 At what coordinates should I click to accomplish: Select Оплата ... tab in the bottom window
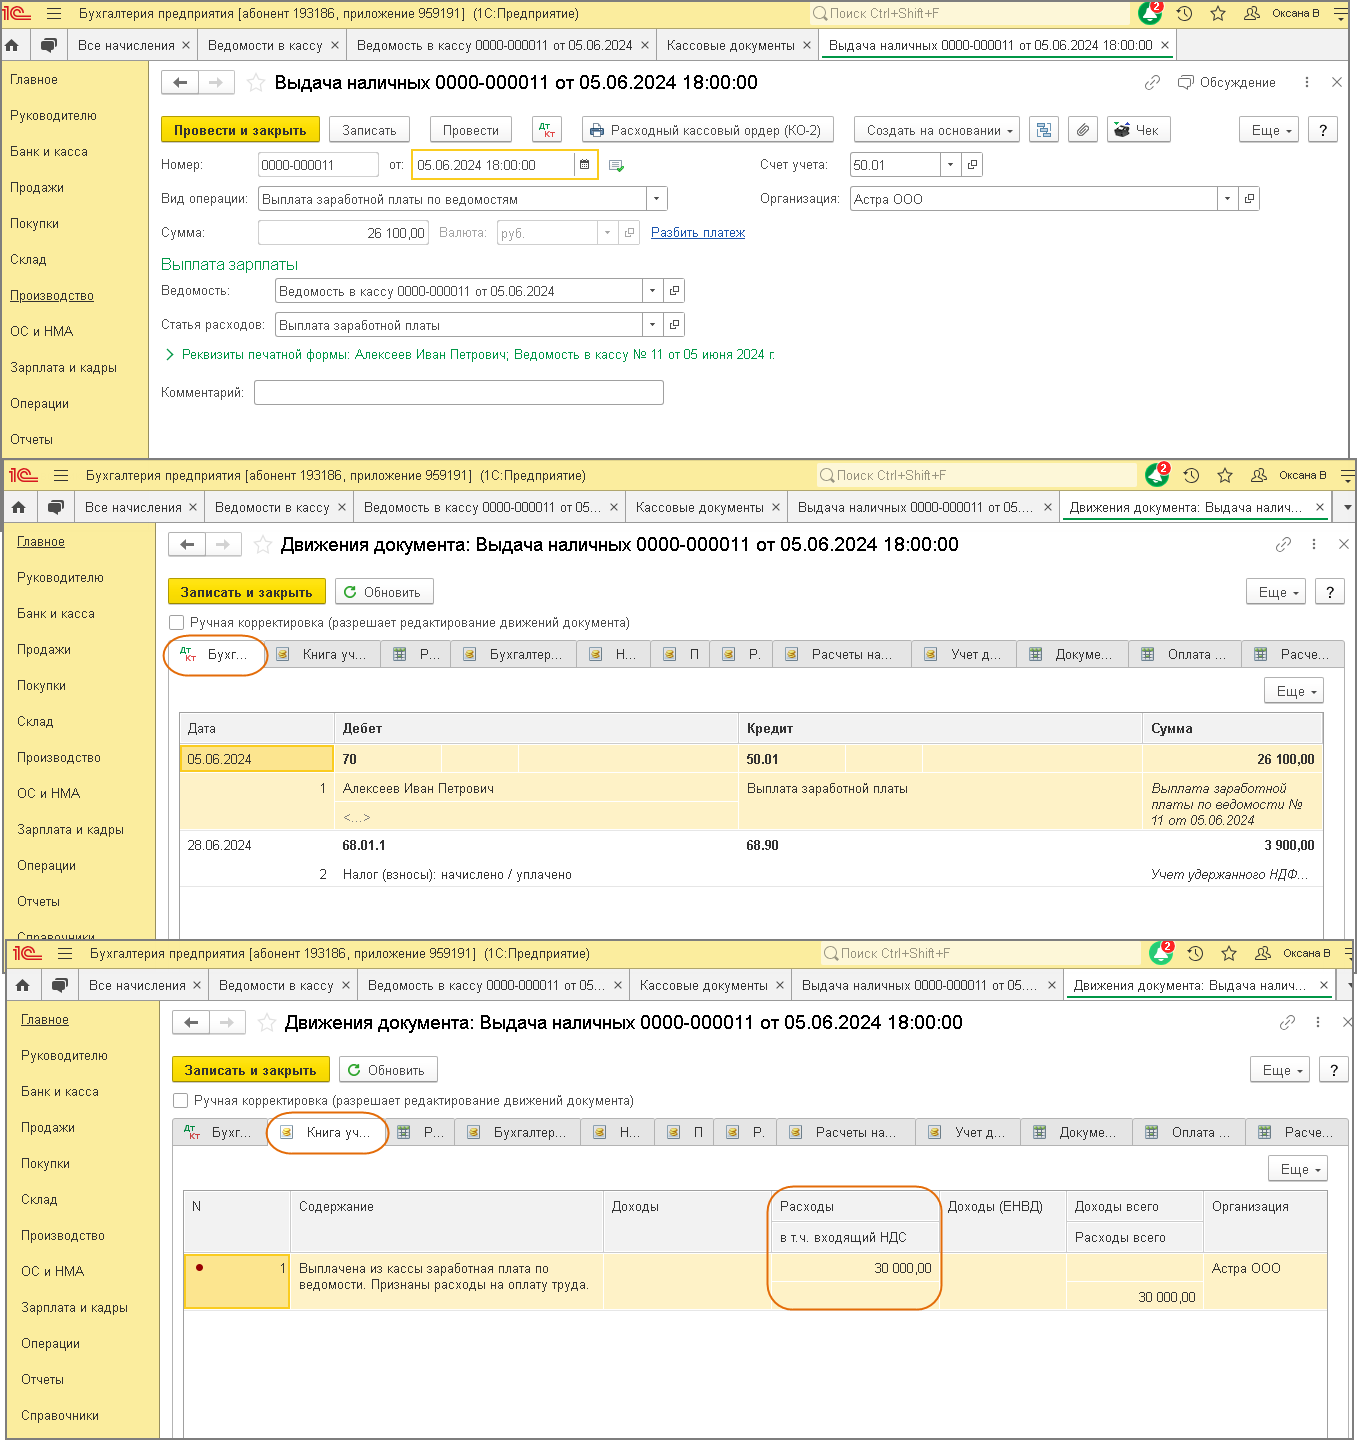coord(1188,1133)
